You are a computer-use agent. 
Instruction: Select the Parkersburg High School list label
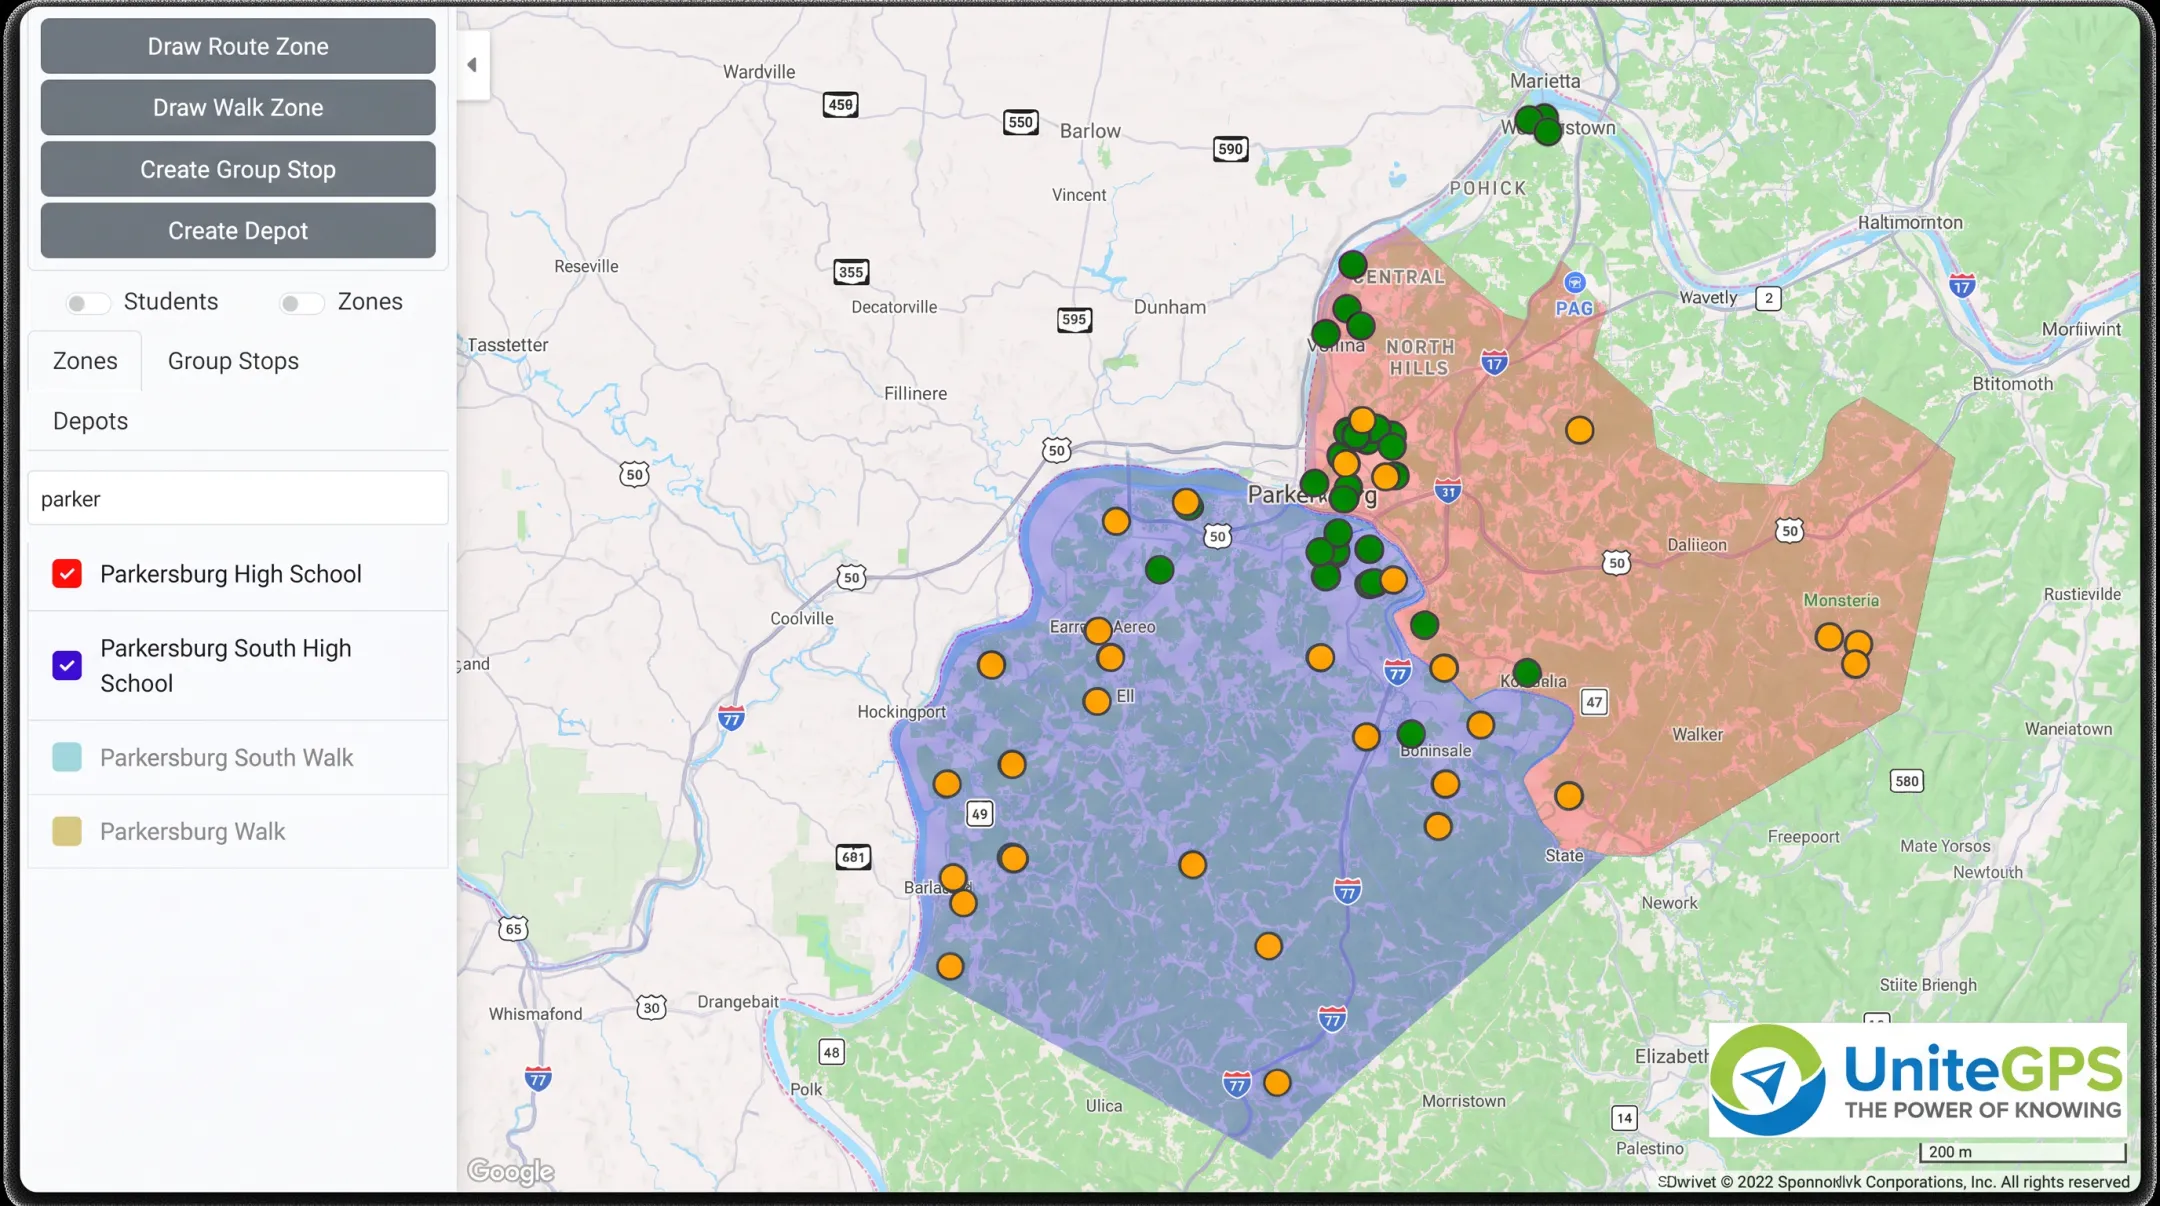coord(231,574)
